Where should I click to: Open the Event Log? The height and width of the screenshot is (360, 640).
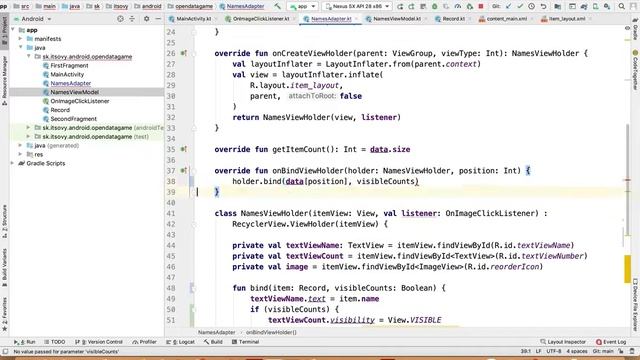pos(611,342)
